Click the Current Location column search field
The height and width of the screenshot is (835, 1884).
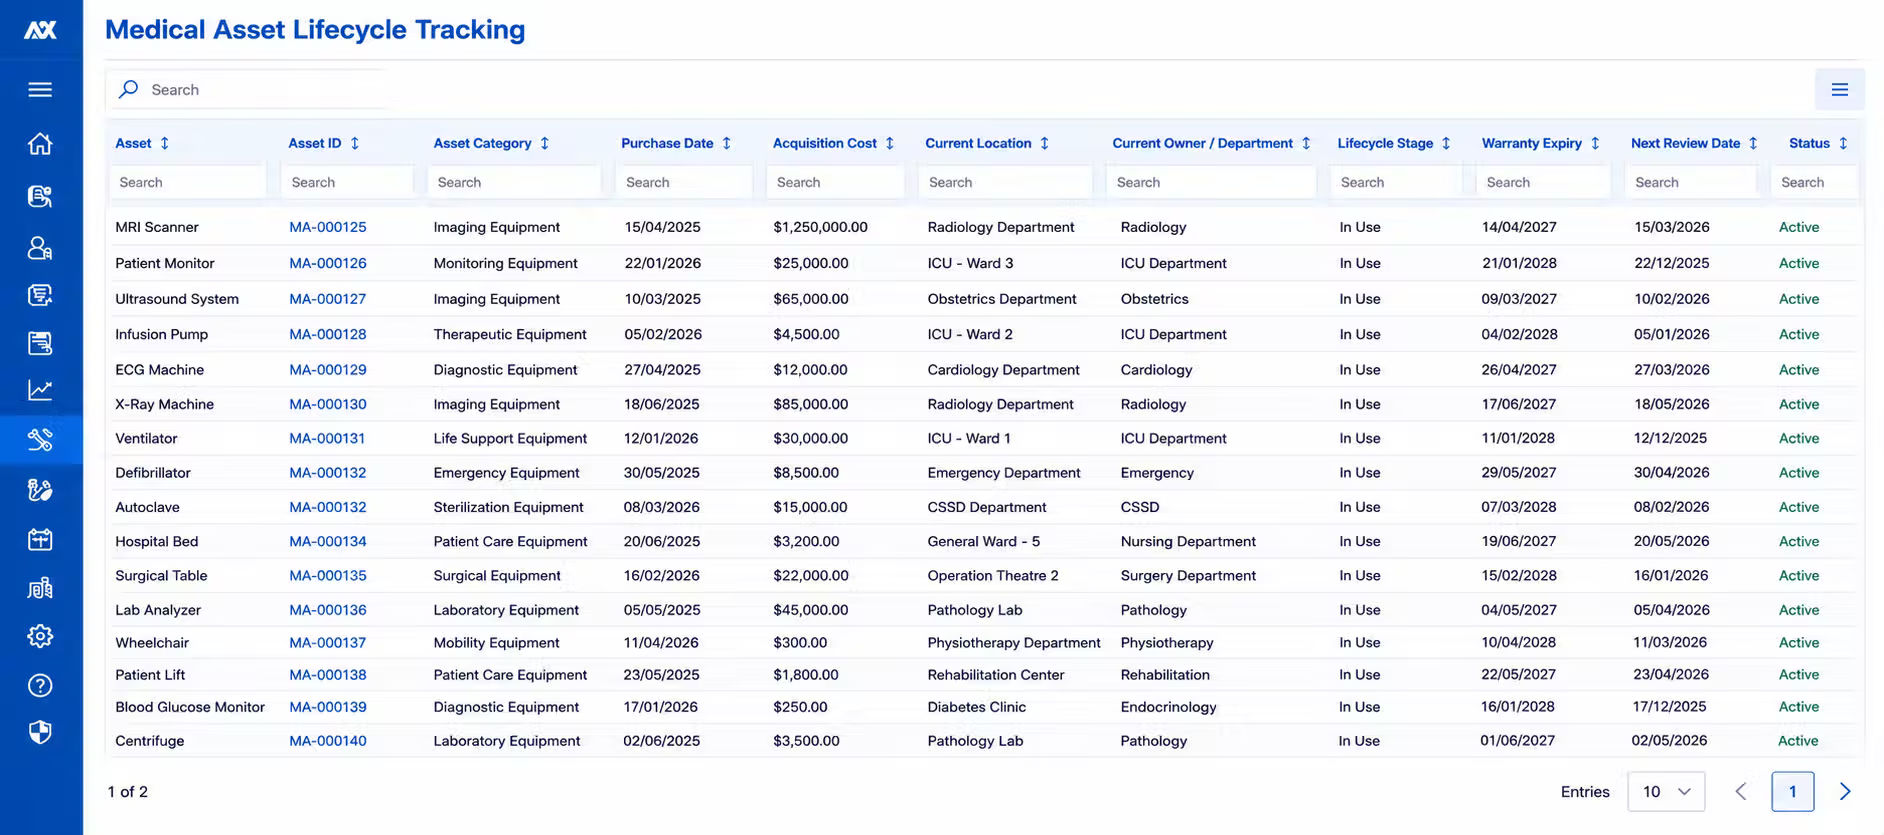pos(1005,182)
